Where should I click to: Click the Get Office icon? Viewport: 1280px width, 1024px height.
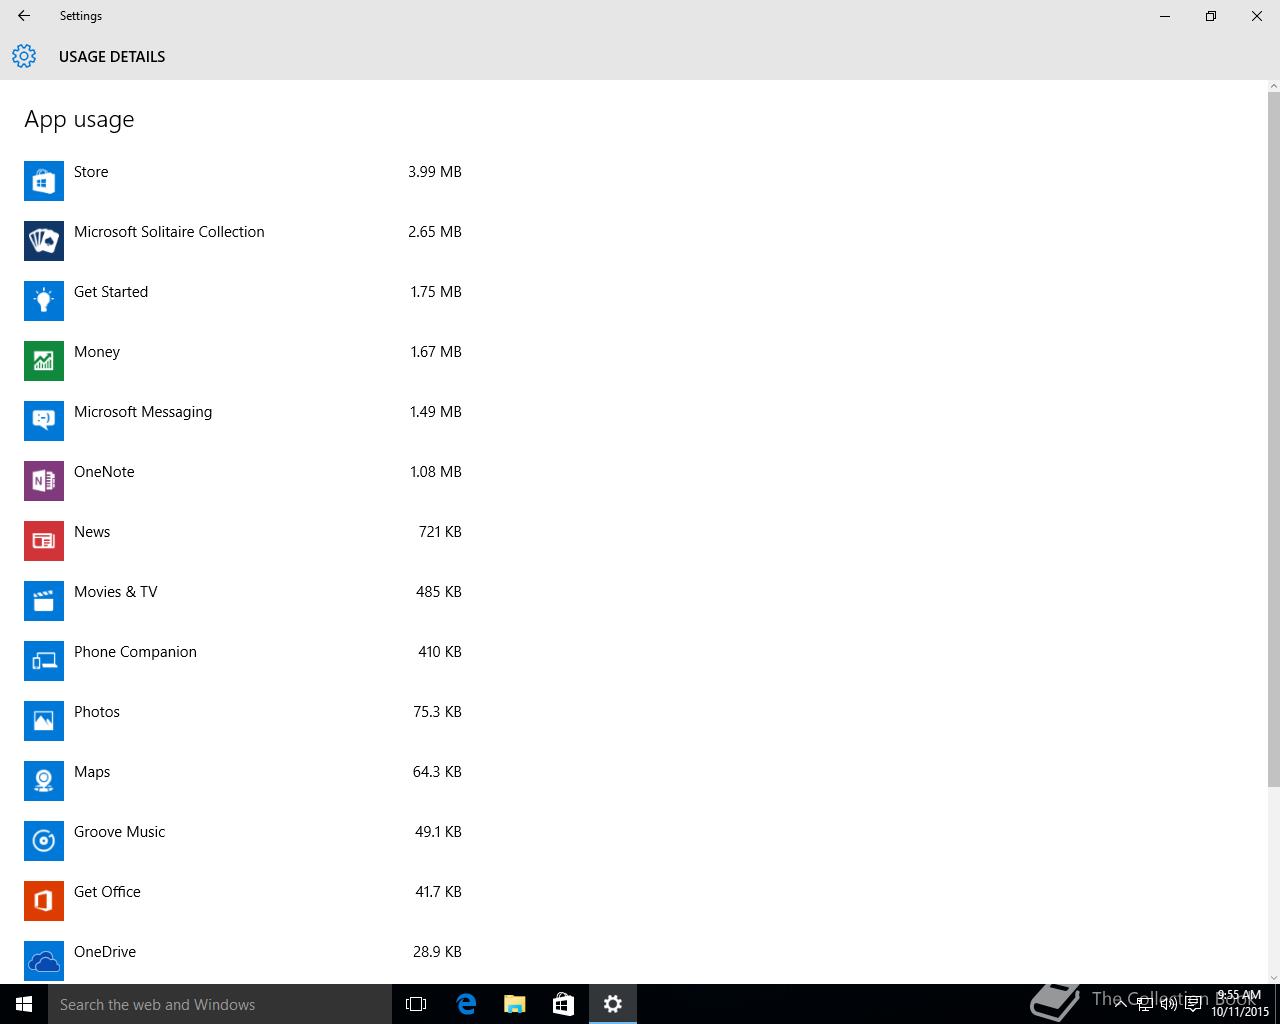click(44, 901)
